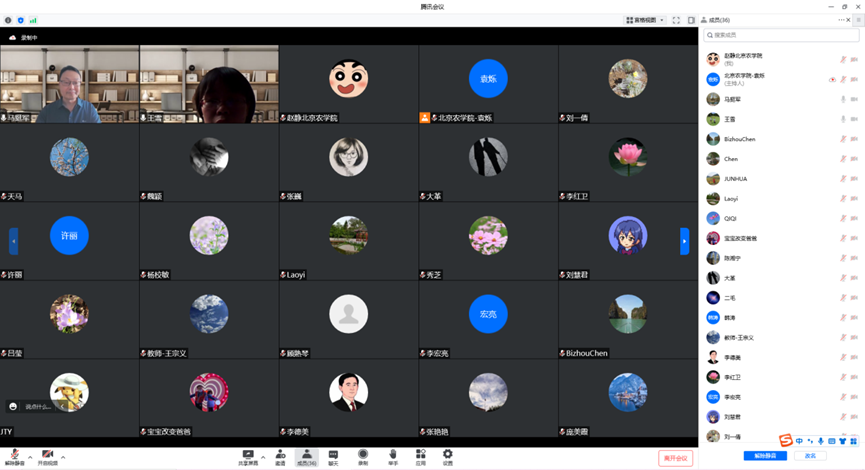Unmute microphone via 解除静音 toolbar icon

(x=14, y=456)
